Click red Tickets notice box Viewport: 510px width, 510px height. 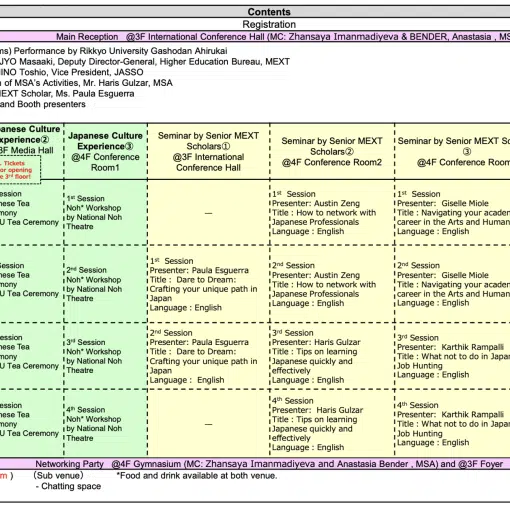point(18,170)
